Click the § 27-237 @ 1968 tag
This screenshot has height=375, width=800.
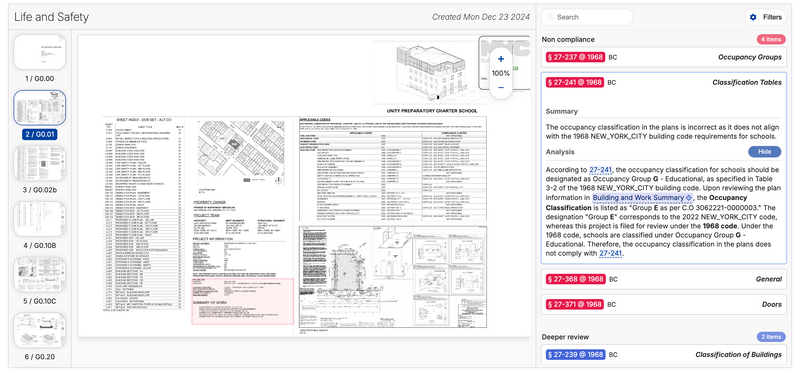tap(575, 57)
